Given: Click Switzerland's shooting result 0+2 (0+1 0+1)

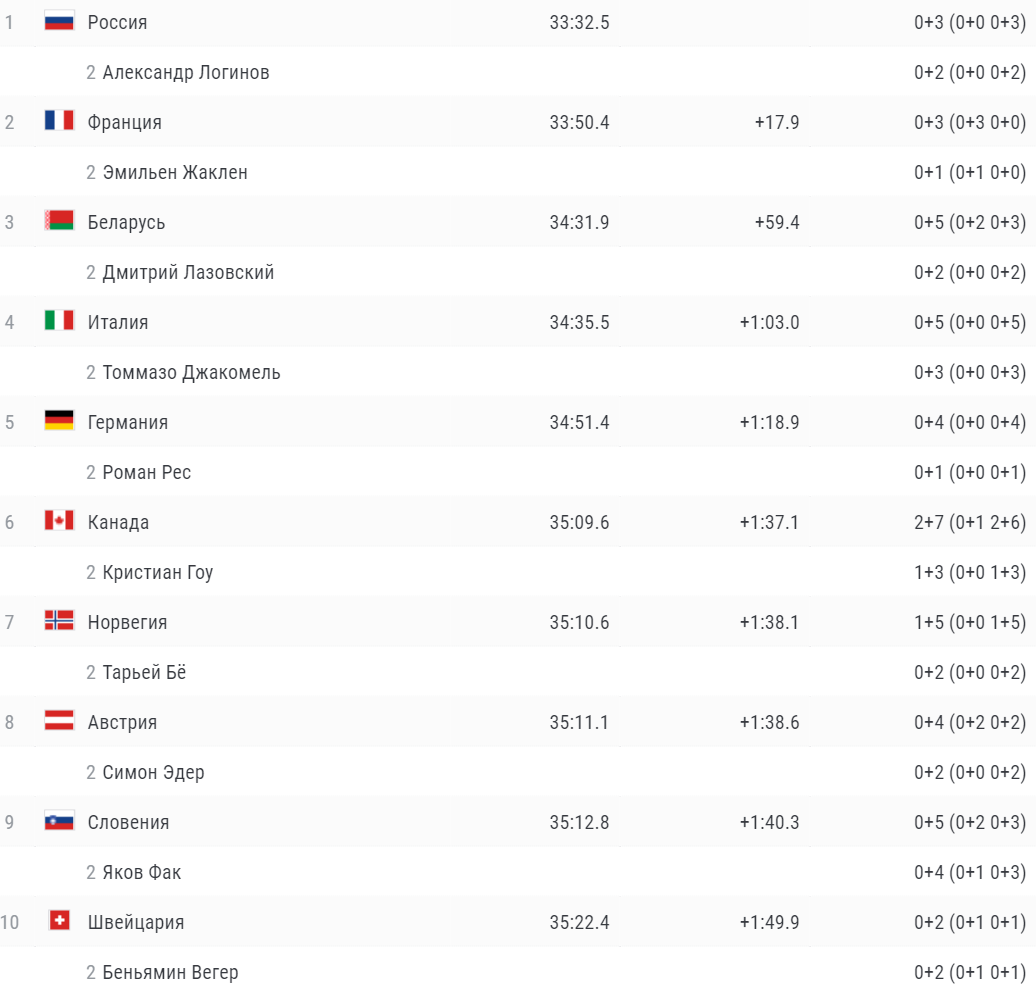Looking at the screenshot, I should pyautogui.click(x=969, y=922).
